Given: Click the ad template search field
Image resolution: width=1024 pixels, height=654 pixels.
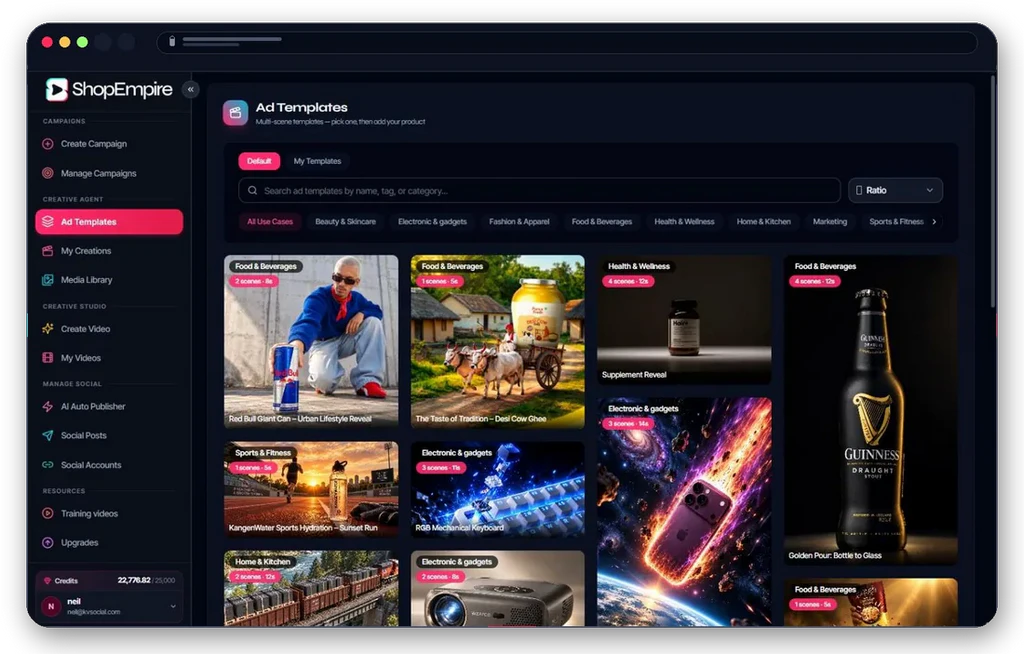Looking at the screenshot, I should pos(539,190).
